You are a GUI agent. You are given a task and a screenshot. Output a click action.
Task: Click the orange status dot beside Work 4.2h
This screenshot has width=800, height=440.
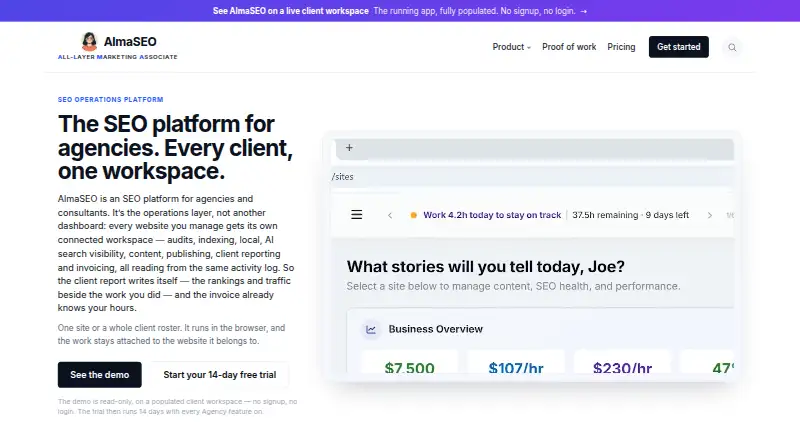pyautogui.click(x=414, y=215)
